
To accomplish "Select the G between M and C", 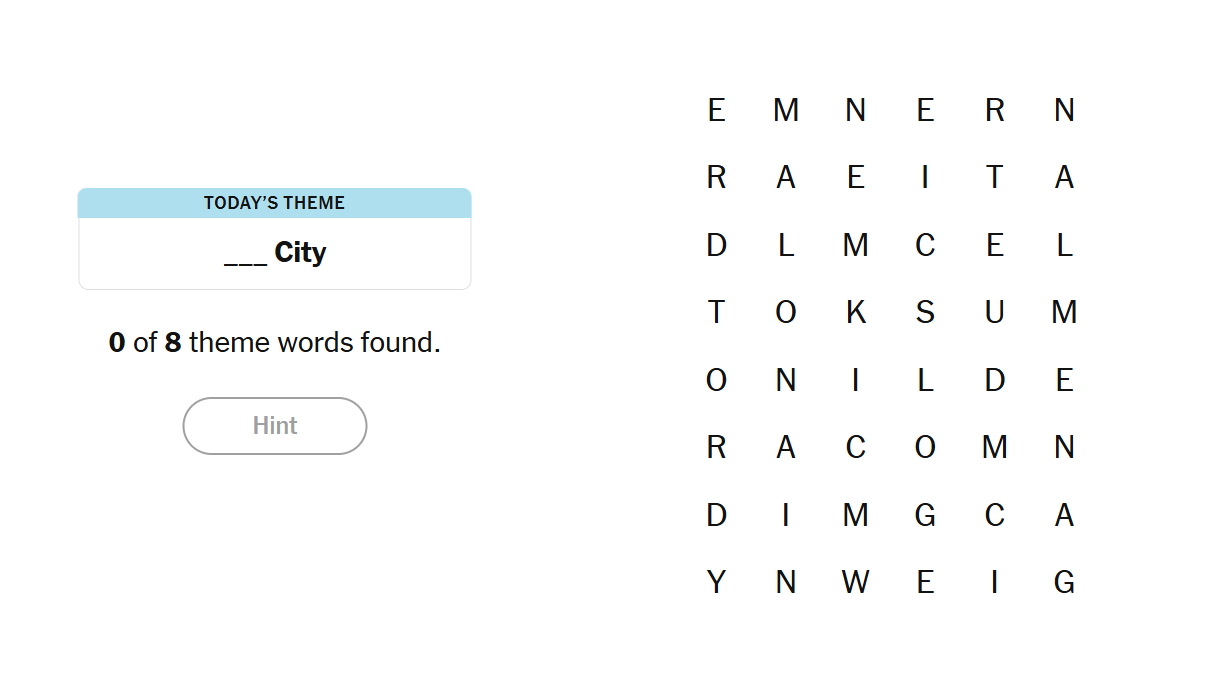I will (x=925, y=515).
